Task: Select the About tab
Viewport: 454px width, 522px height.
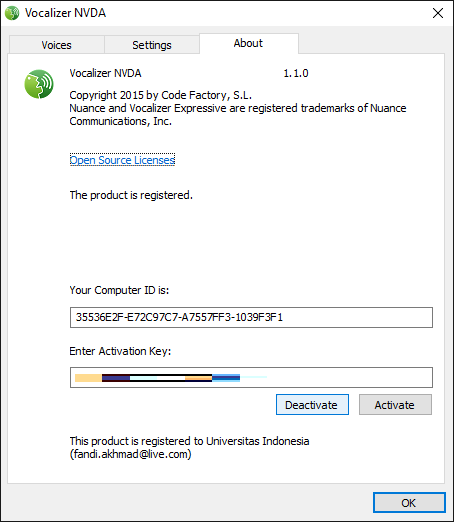Action: 248,43
